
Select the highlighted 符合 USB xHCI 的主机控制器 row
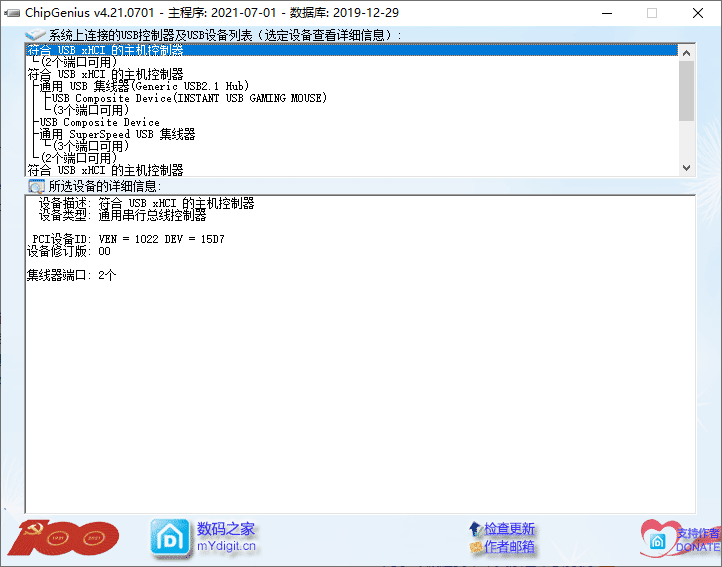352,50
